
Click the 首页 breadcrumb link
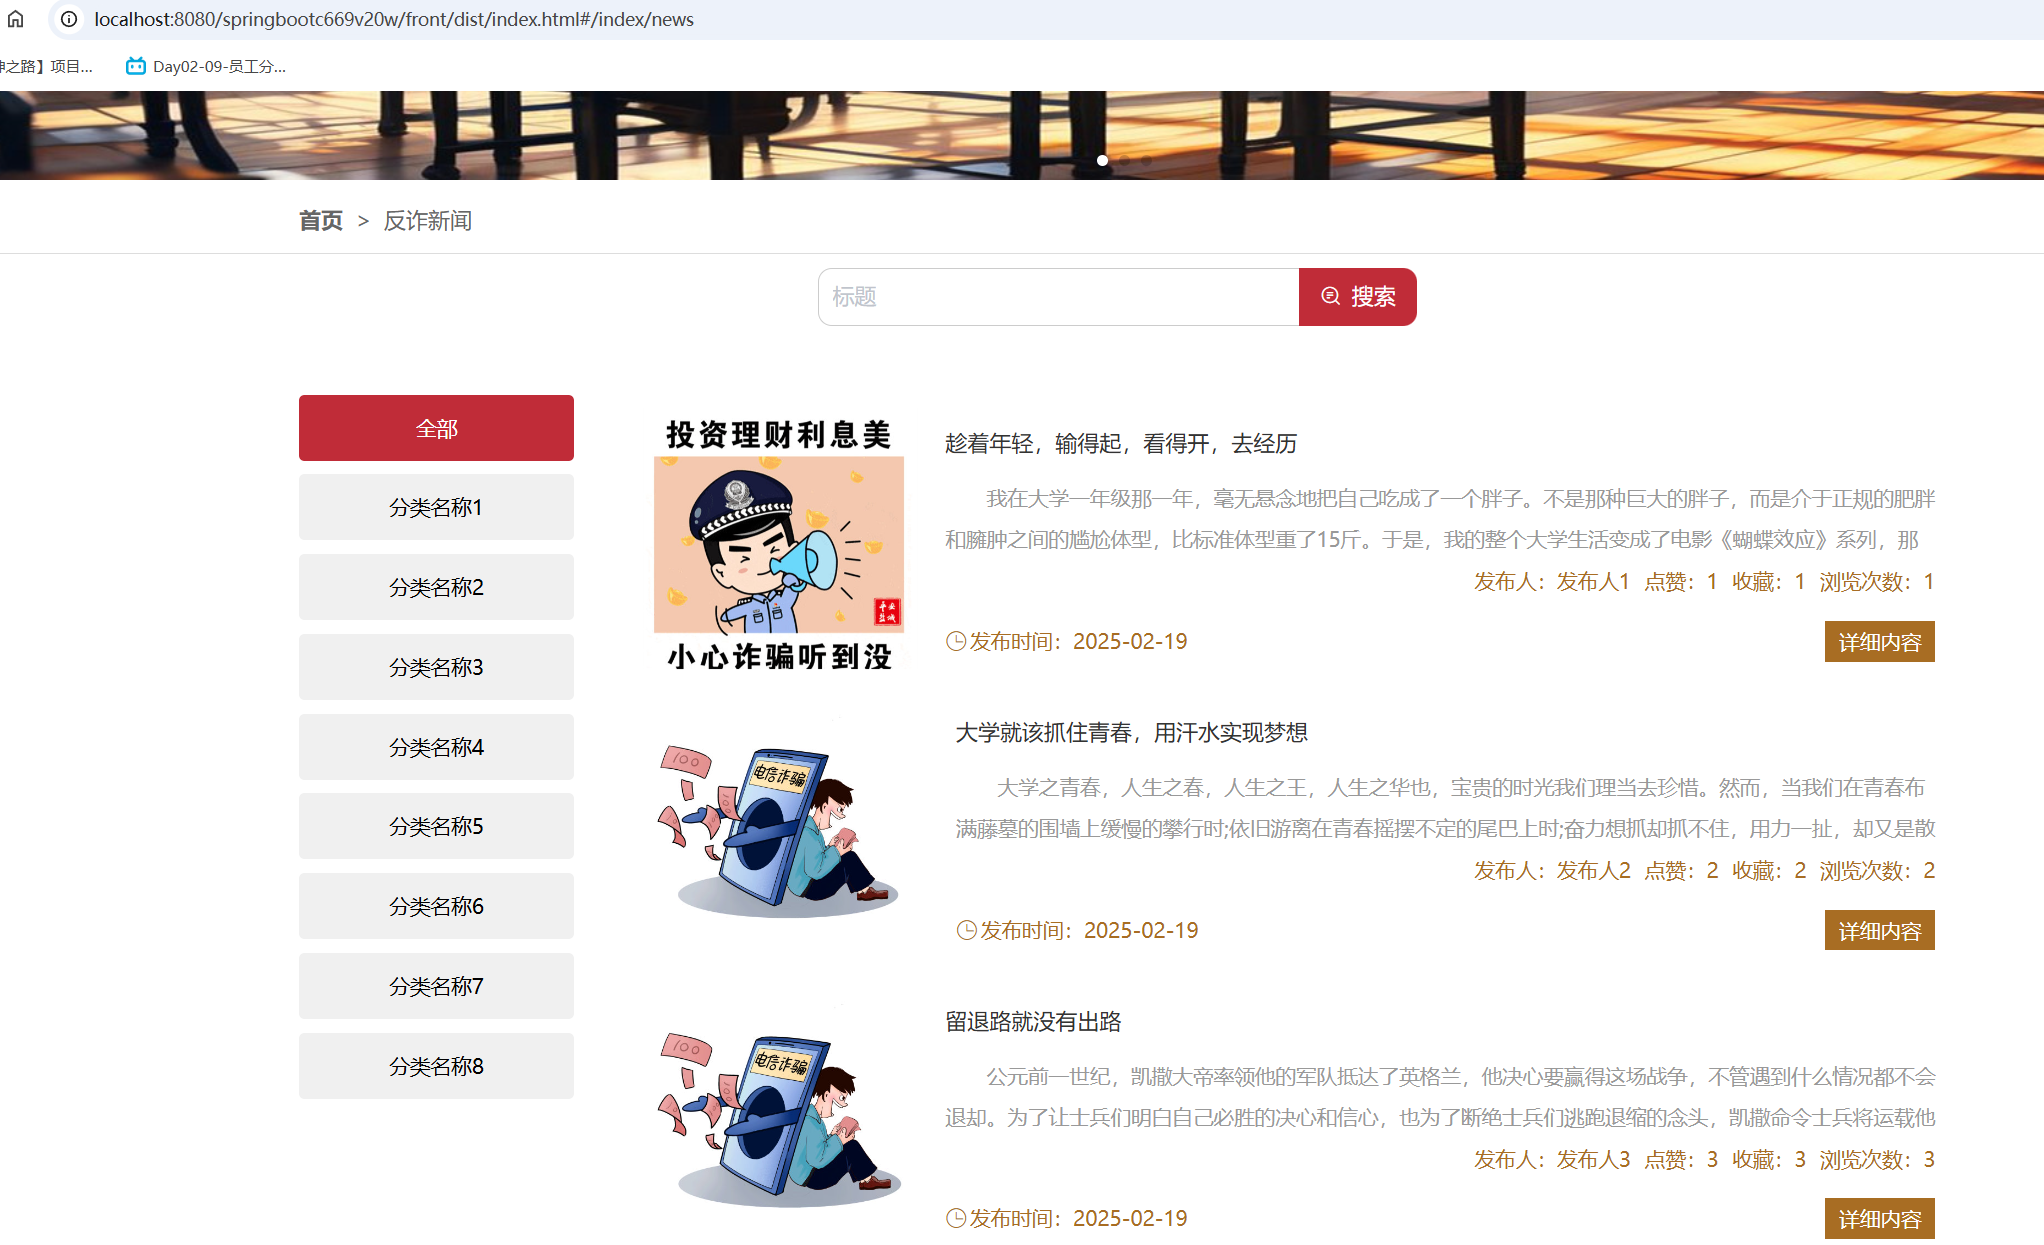(321, 221)
